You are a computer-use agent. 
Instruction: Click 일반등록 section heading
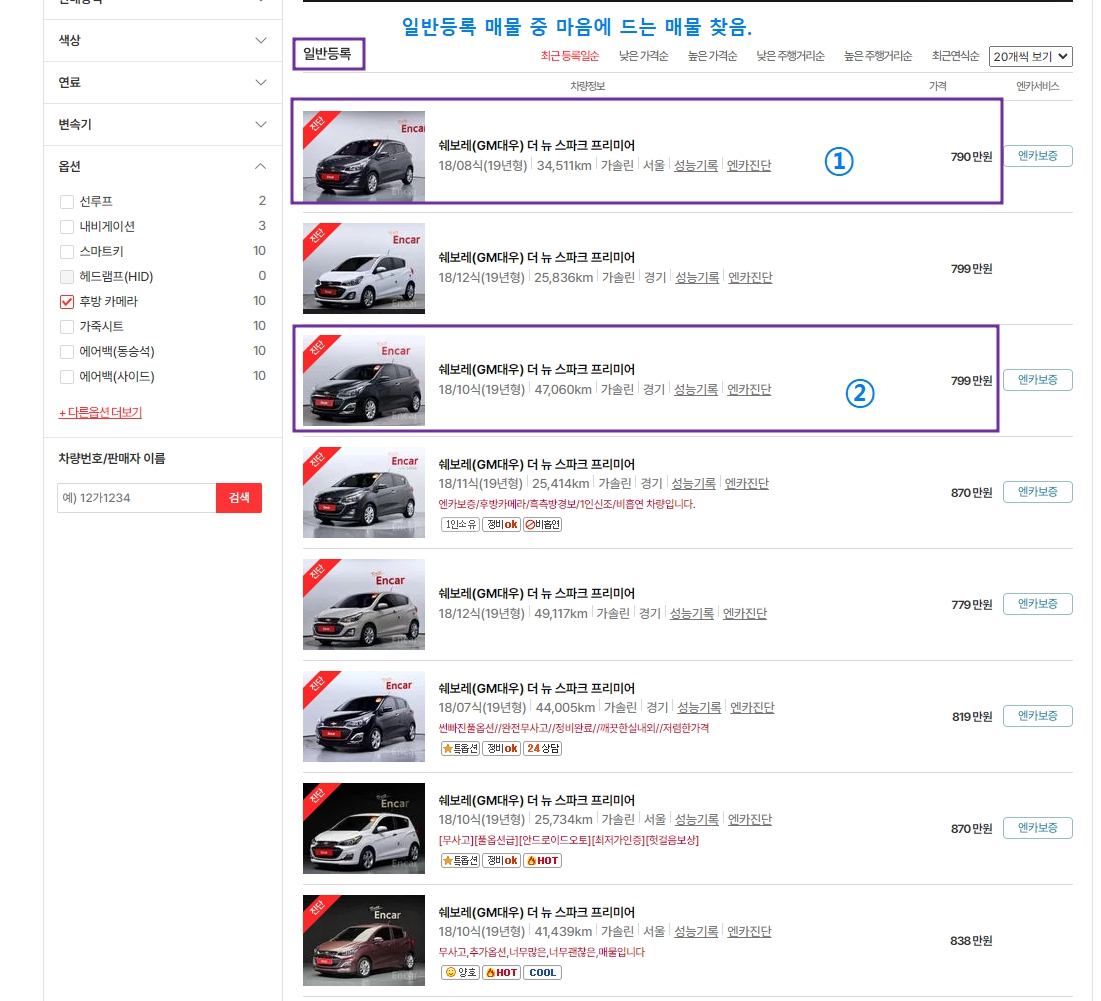[x=327, y=53]
